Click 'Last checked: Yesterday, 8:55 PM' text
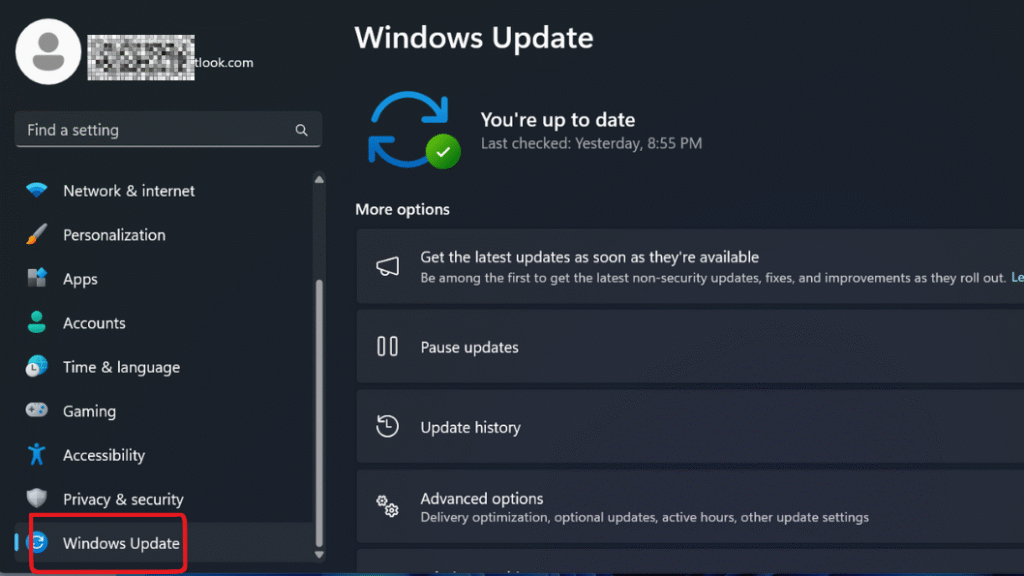Viewport: 1024px width, 576px height. pos(592,143)
